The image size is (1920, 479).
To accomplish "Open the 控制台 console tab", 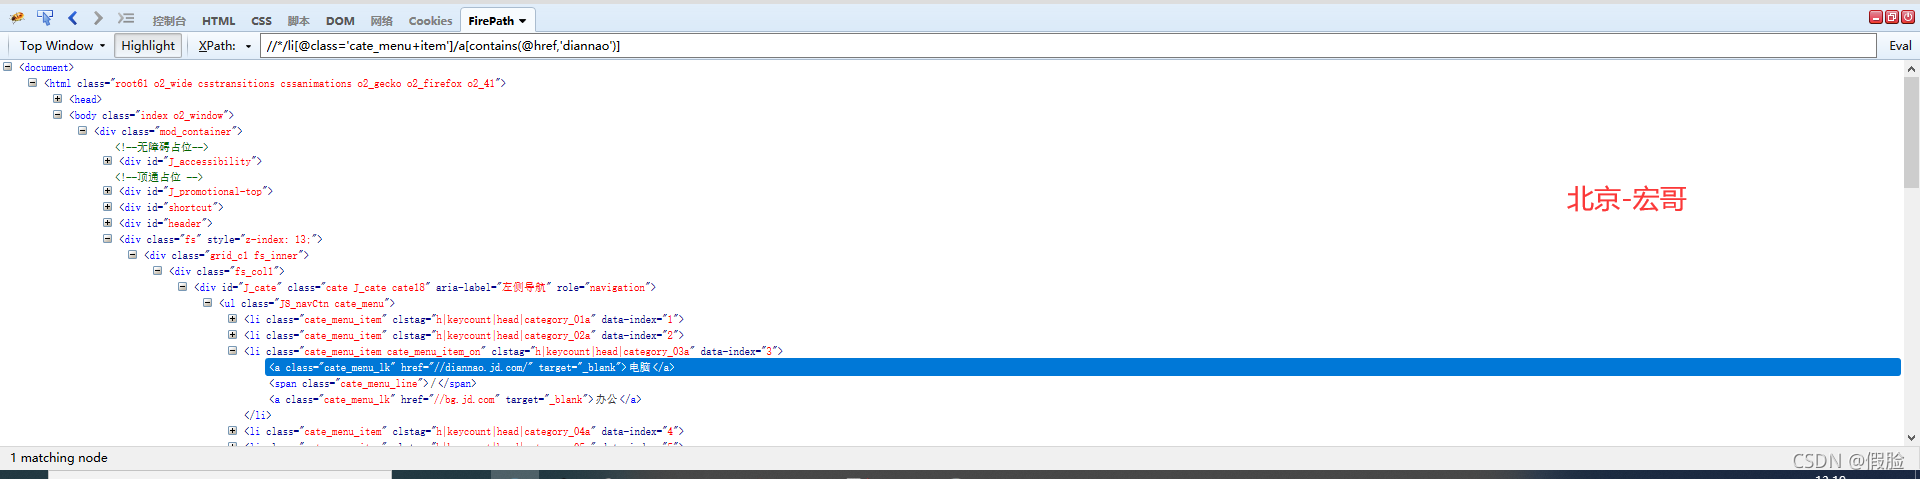I will coord(169,20).
